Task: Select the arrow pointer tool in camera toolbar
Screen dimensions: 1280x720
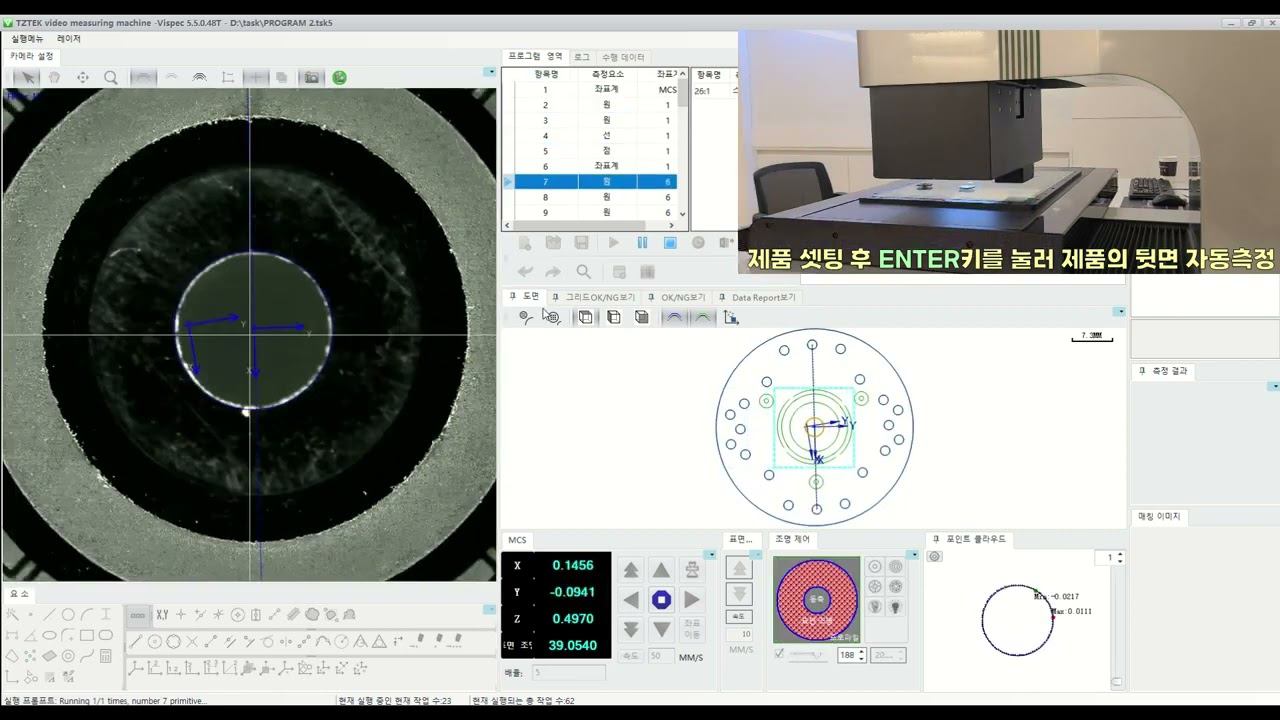Action: click(27, 77)
